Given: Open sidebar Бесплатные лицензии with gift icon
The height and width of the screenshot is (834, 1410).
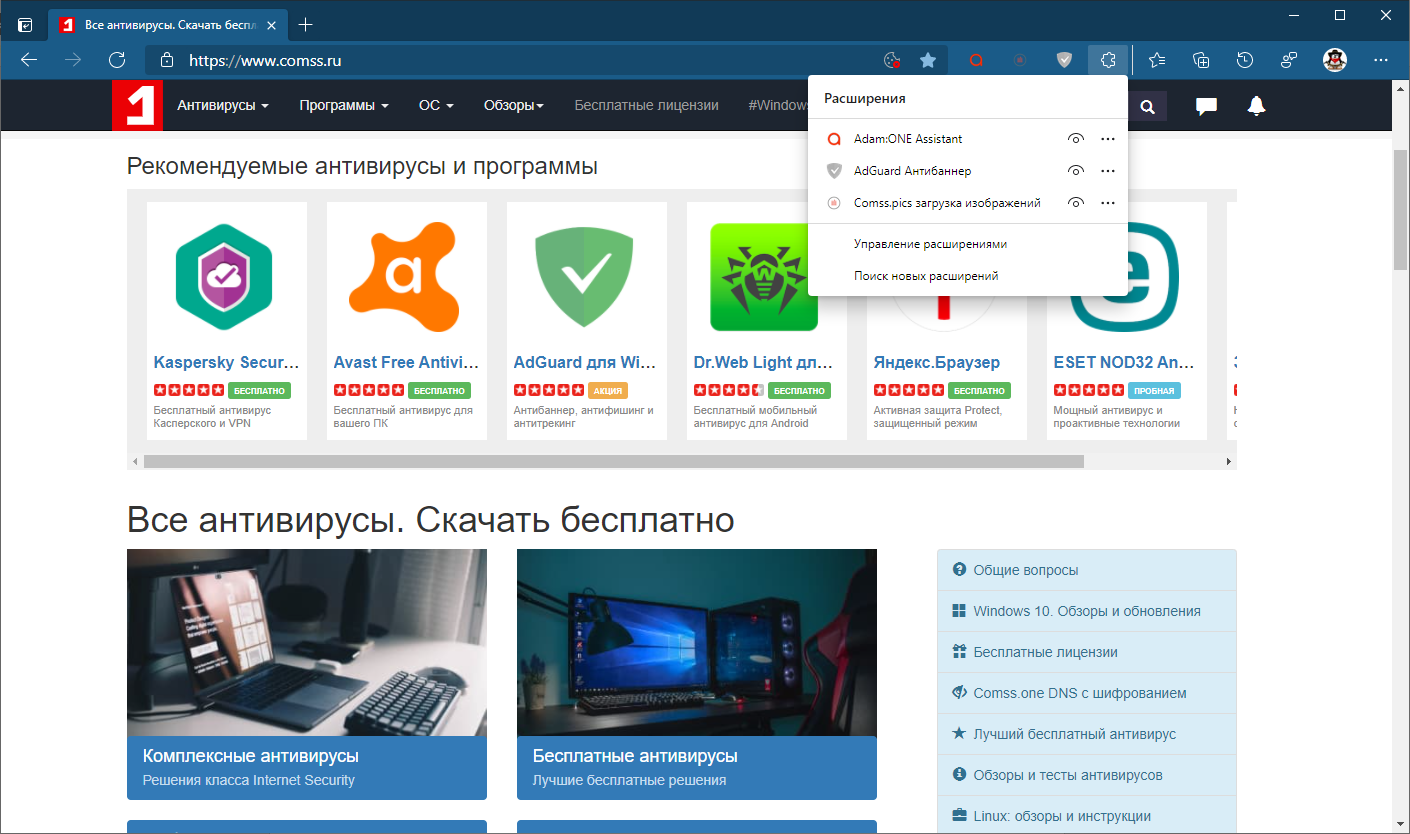Looking at the screenshot, I should coord(1087,652).
